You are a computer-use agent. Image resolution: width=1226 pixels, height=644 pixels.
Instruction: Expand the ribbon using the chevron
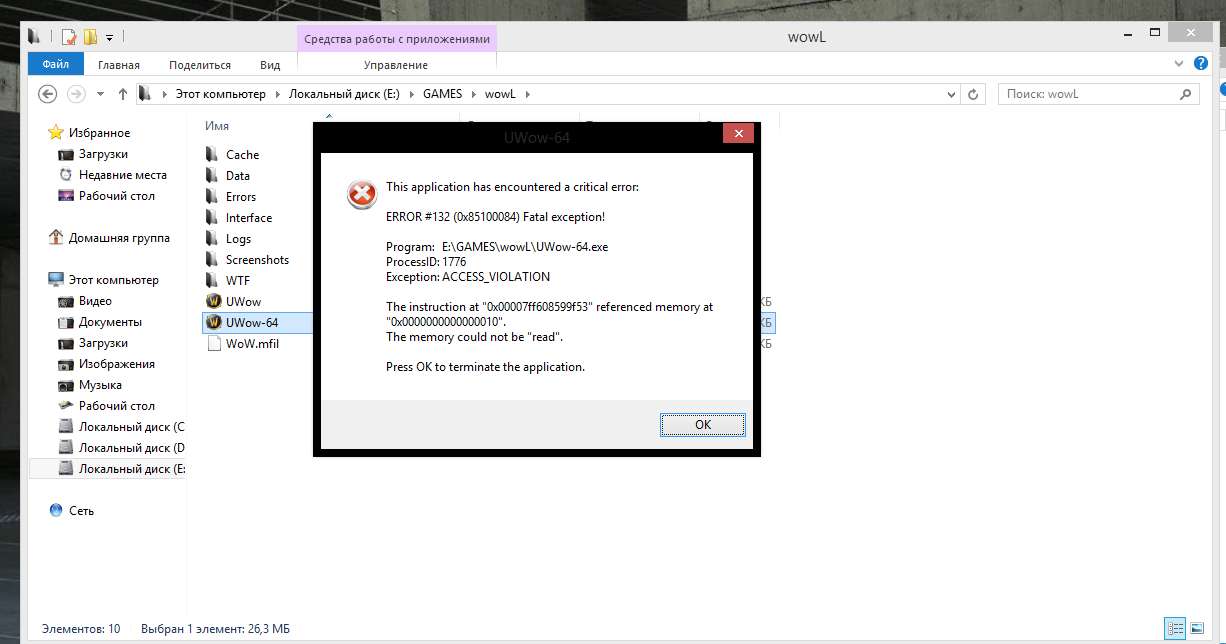tap(1179, 64)
